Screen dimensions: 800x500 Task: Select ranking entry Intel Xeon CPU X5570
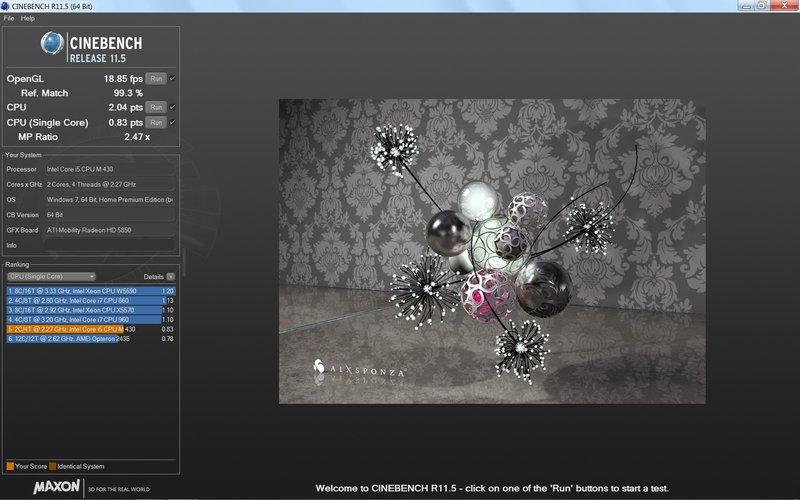coord(91,310)
